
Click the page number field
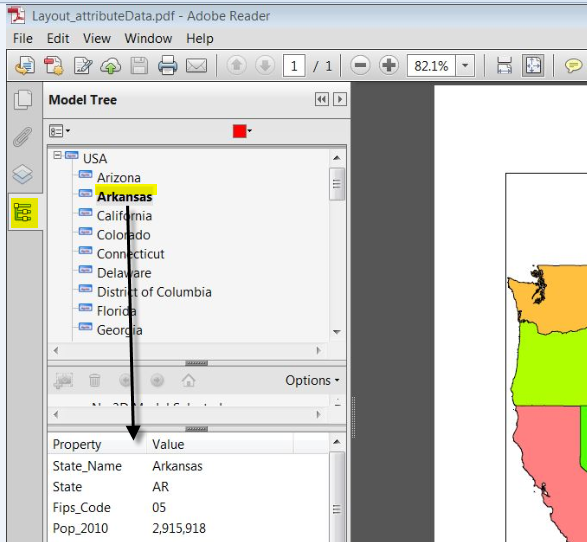click(x=294, y=66)
